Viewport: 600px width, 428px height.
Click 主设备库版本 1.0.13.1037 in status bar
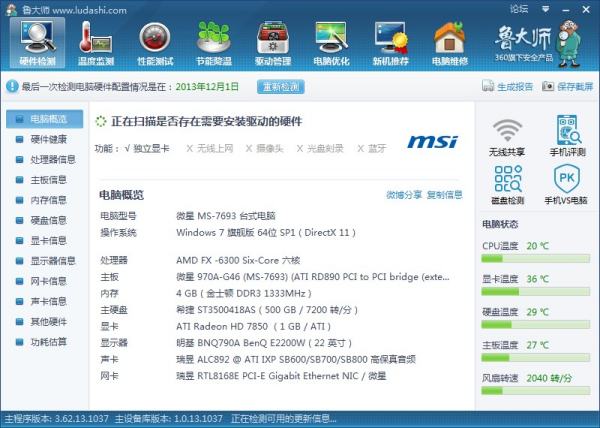168,419
